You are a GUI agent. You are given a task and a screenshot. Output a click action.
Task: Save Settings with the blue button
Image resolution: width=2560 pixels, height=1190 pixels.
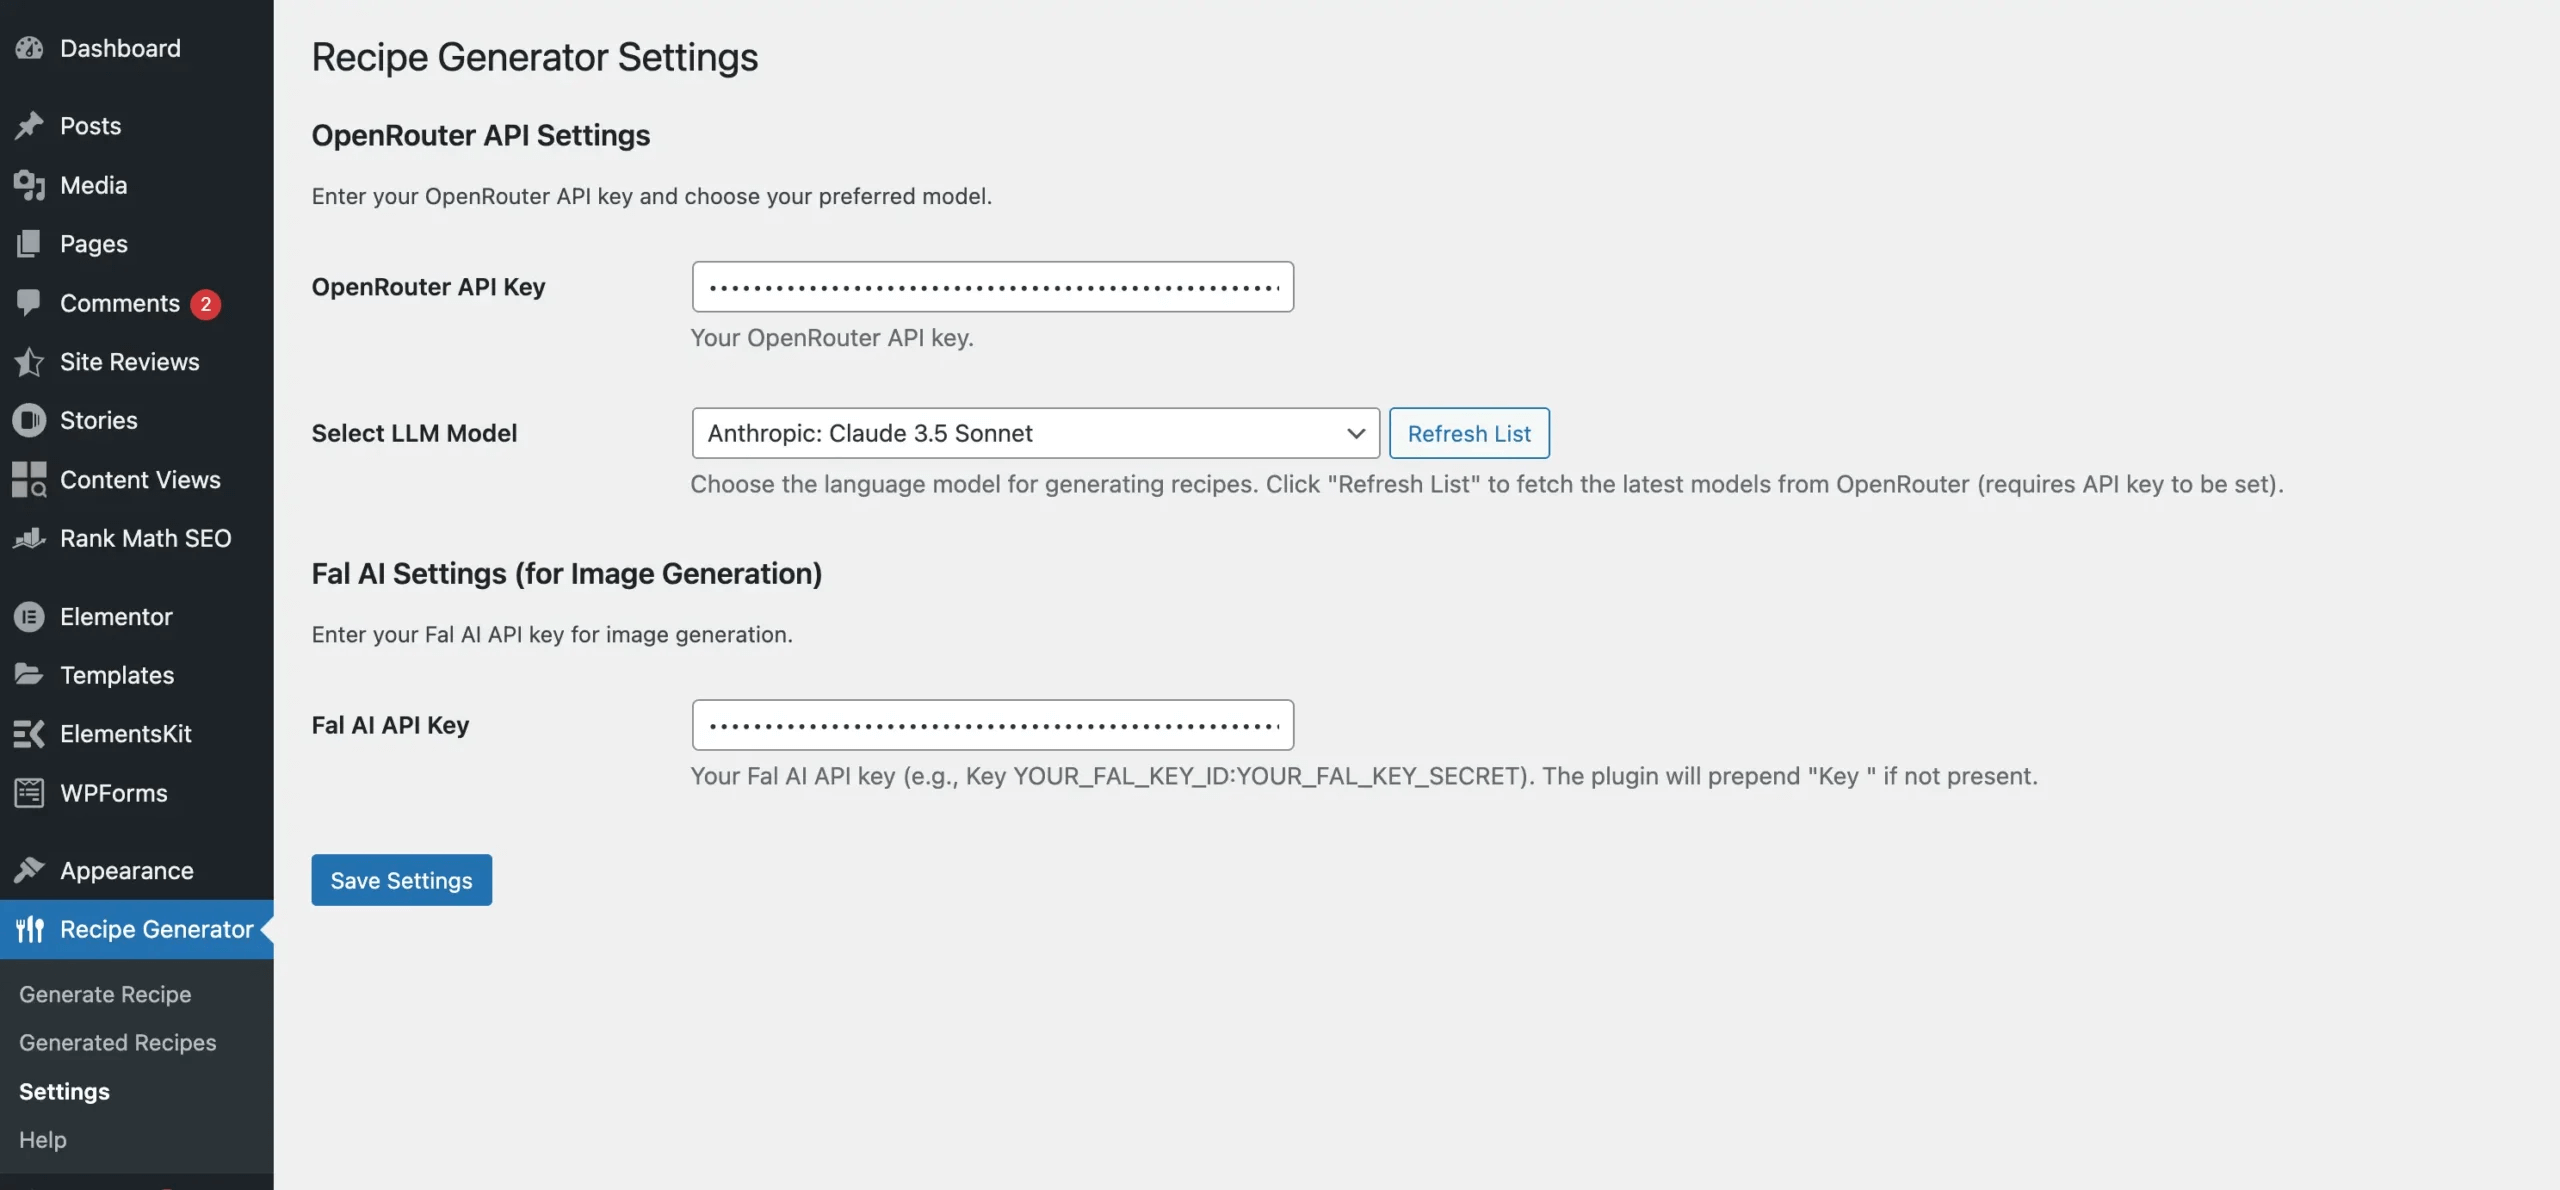[401, 880]
